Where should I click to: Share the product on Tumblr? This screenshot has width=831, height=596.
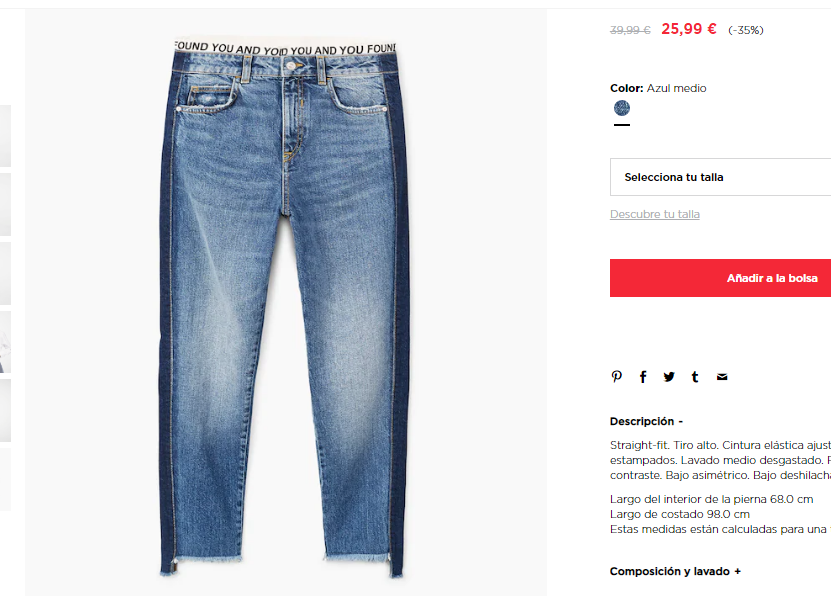click(x=695, y=377)
